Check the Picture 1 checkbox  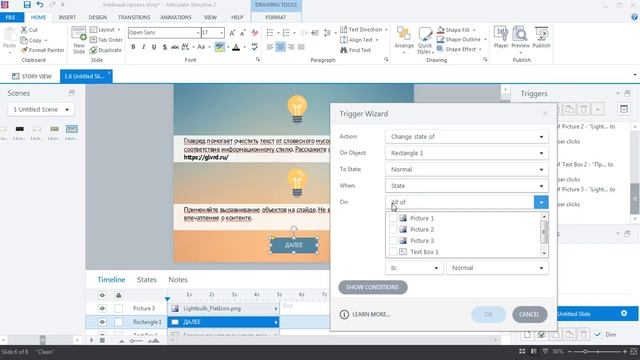[x=393, y=218]
